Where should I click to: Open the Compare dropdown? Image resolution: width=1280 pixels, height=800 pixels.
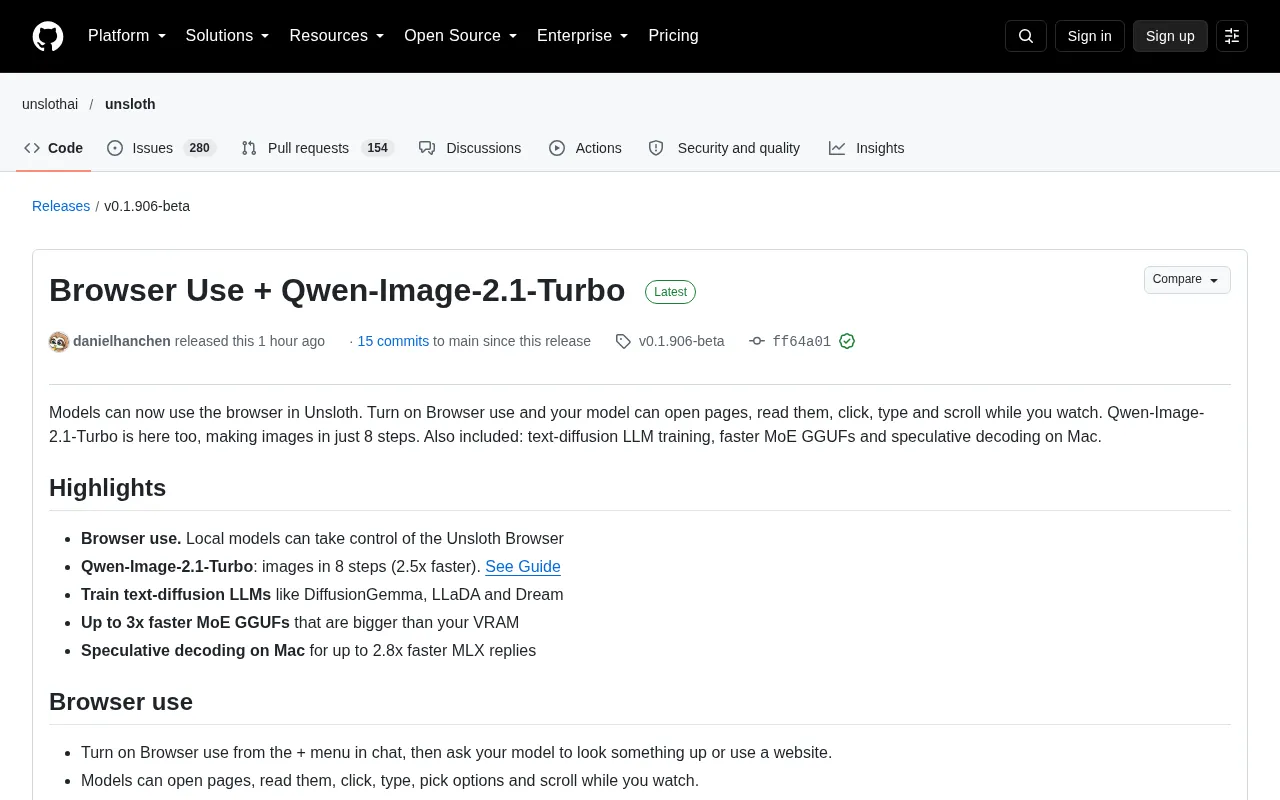[x=1187, y=280]
